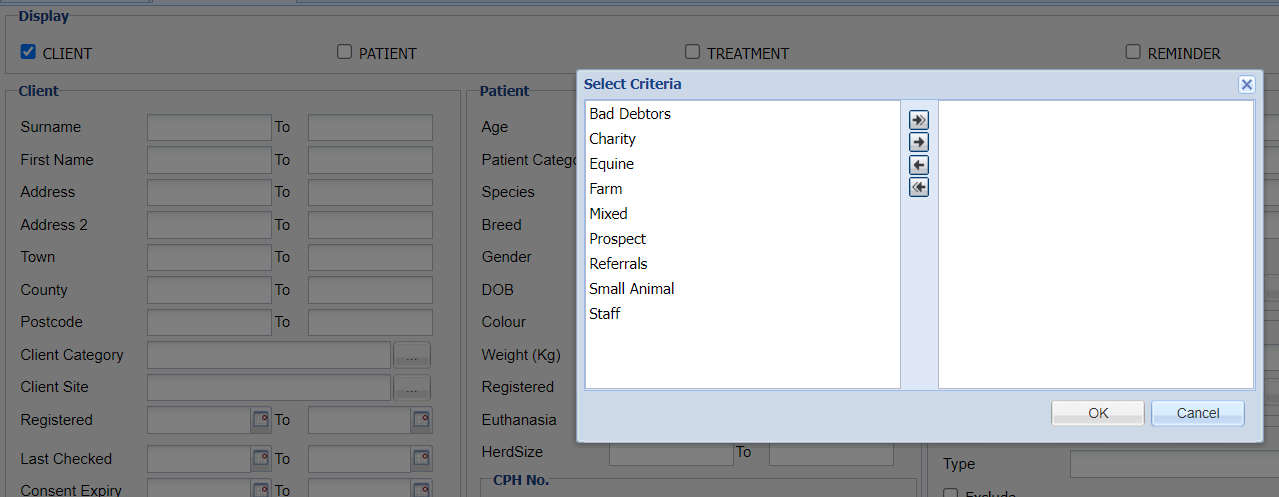The image size is (1279, 497).
Task: Uncheck the CLIENT display checkbox
Action: (28, 52)
